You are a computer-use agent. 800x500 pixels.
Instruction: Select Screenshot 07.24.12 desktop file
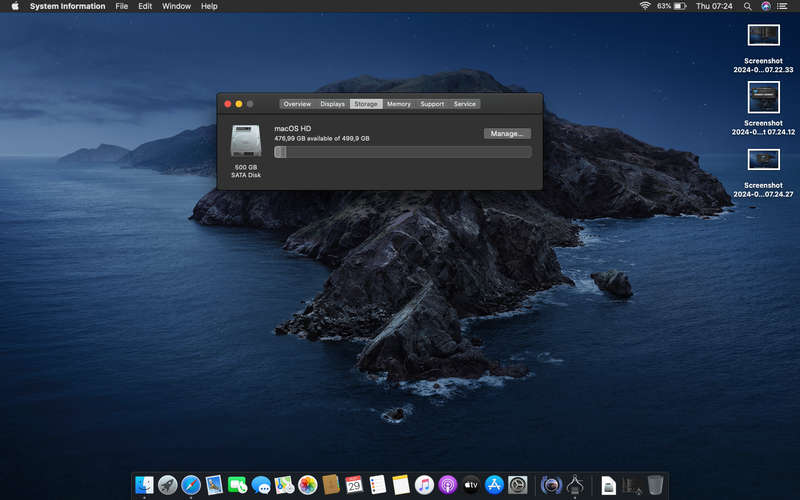(x=763, y=109)
